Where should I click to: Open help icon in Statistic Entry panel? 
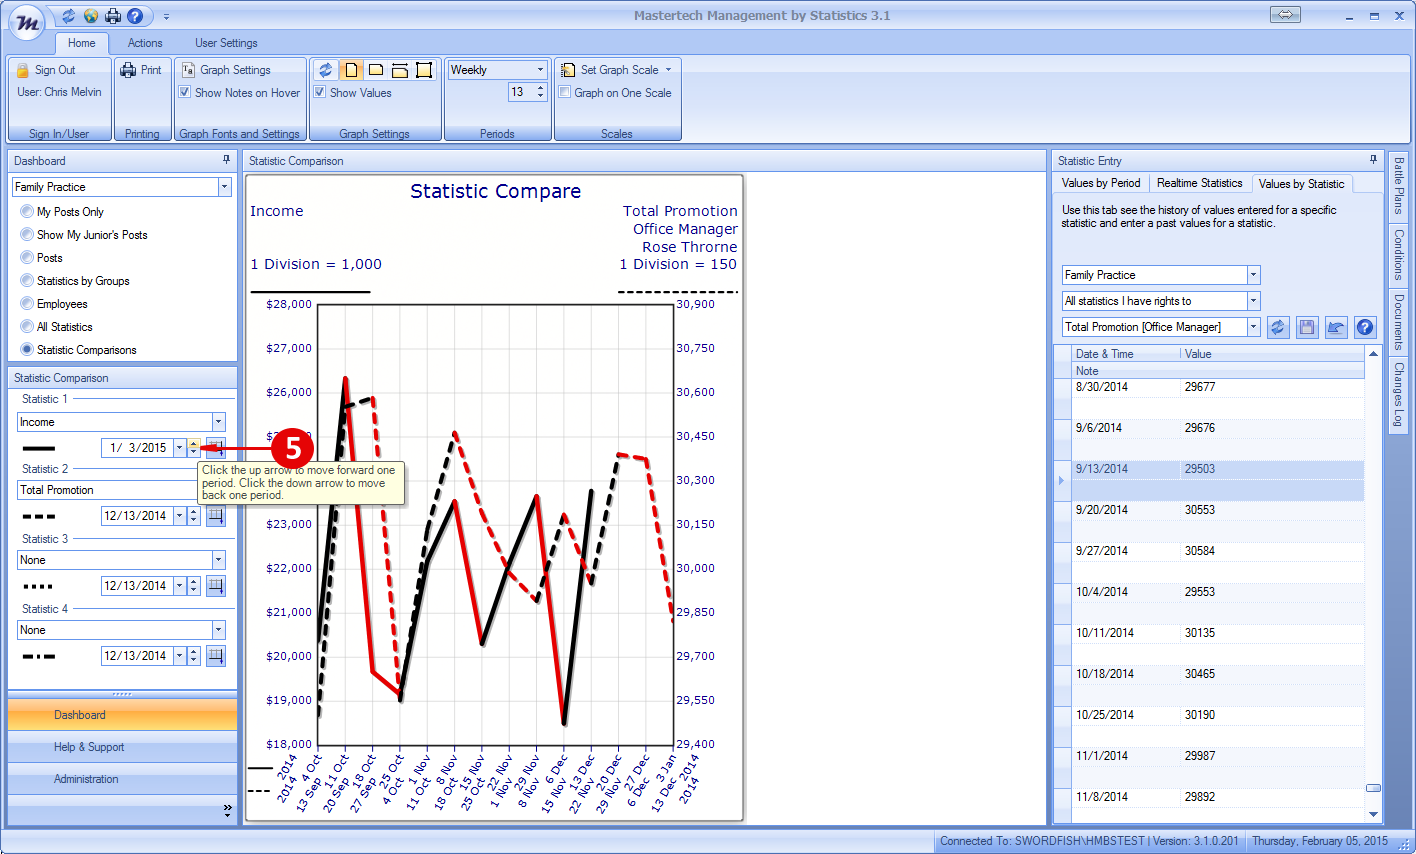[x=1365, y=327]
